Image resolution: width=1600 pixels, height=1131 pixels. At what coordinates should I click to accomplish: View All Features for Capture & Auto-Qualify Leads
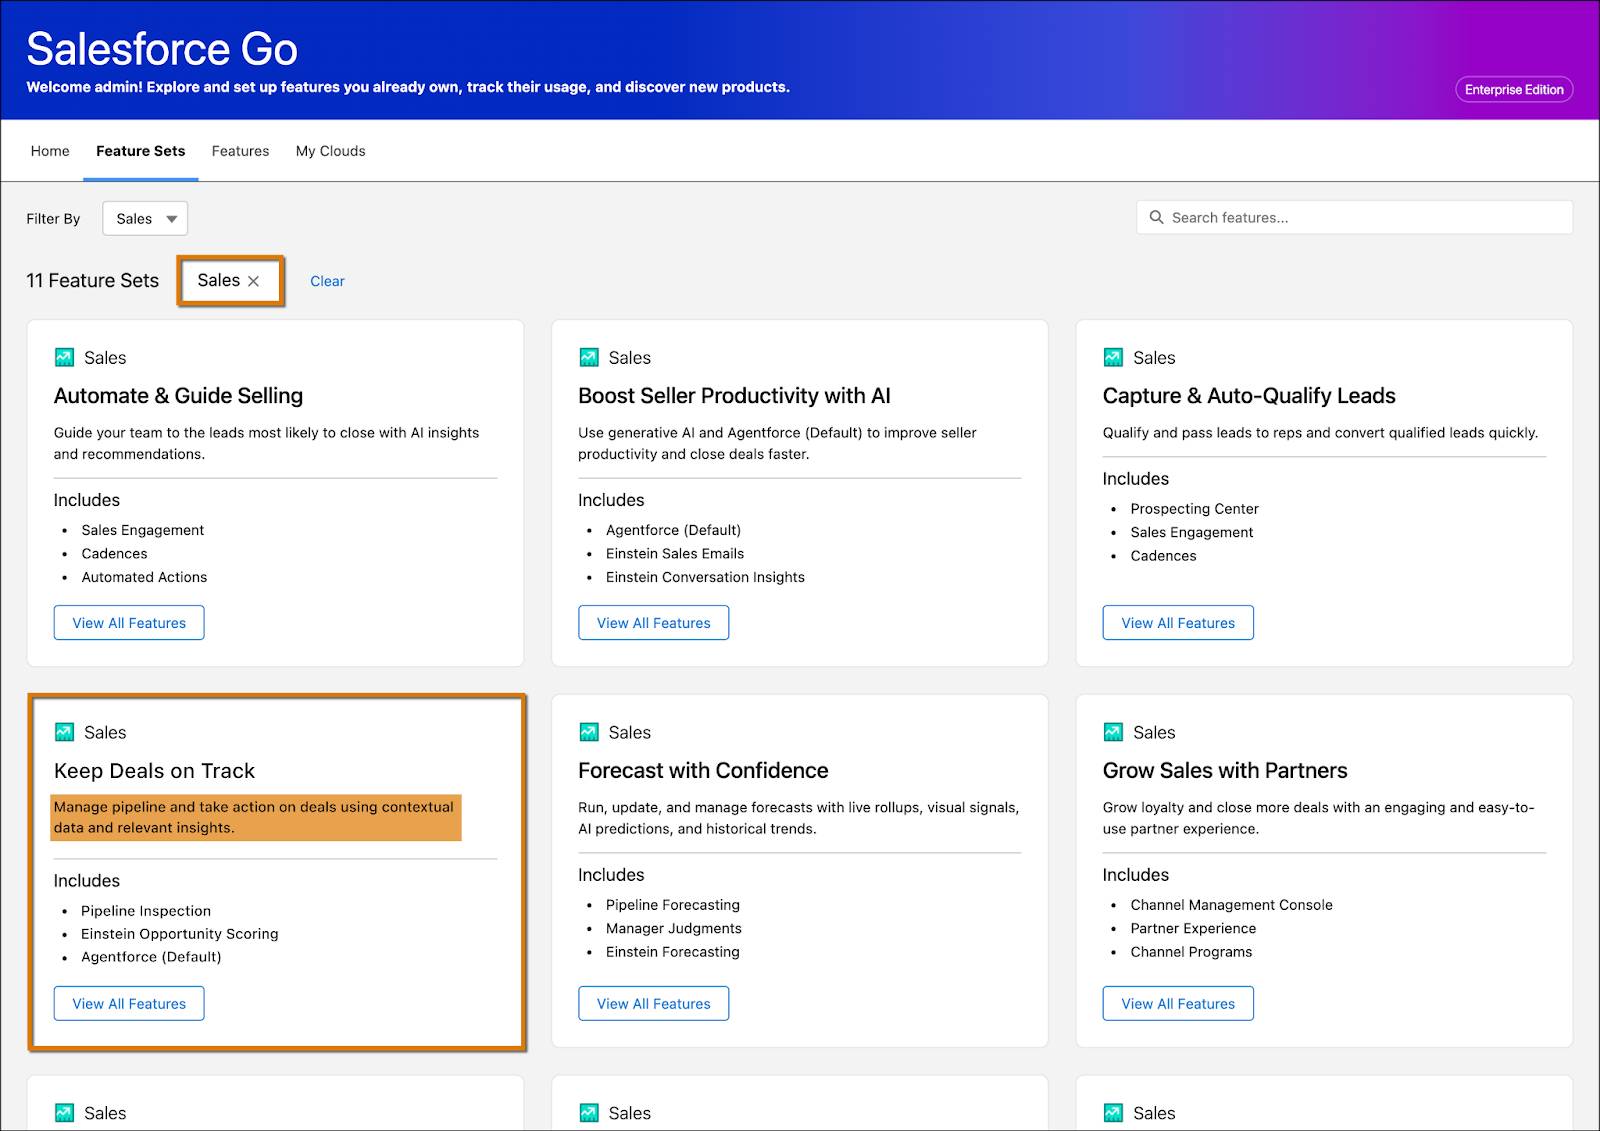[x=1178, y=623]
